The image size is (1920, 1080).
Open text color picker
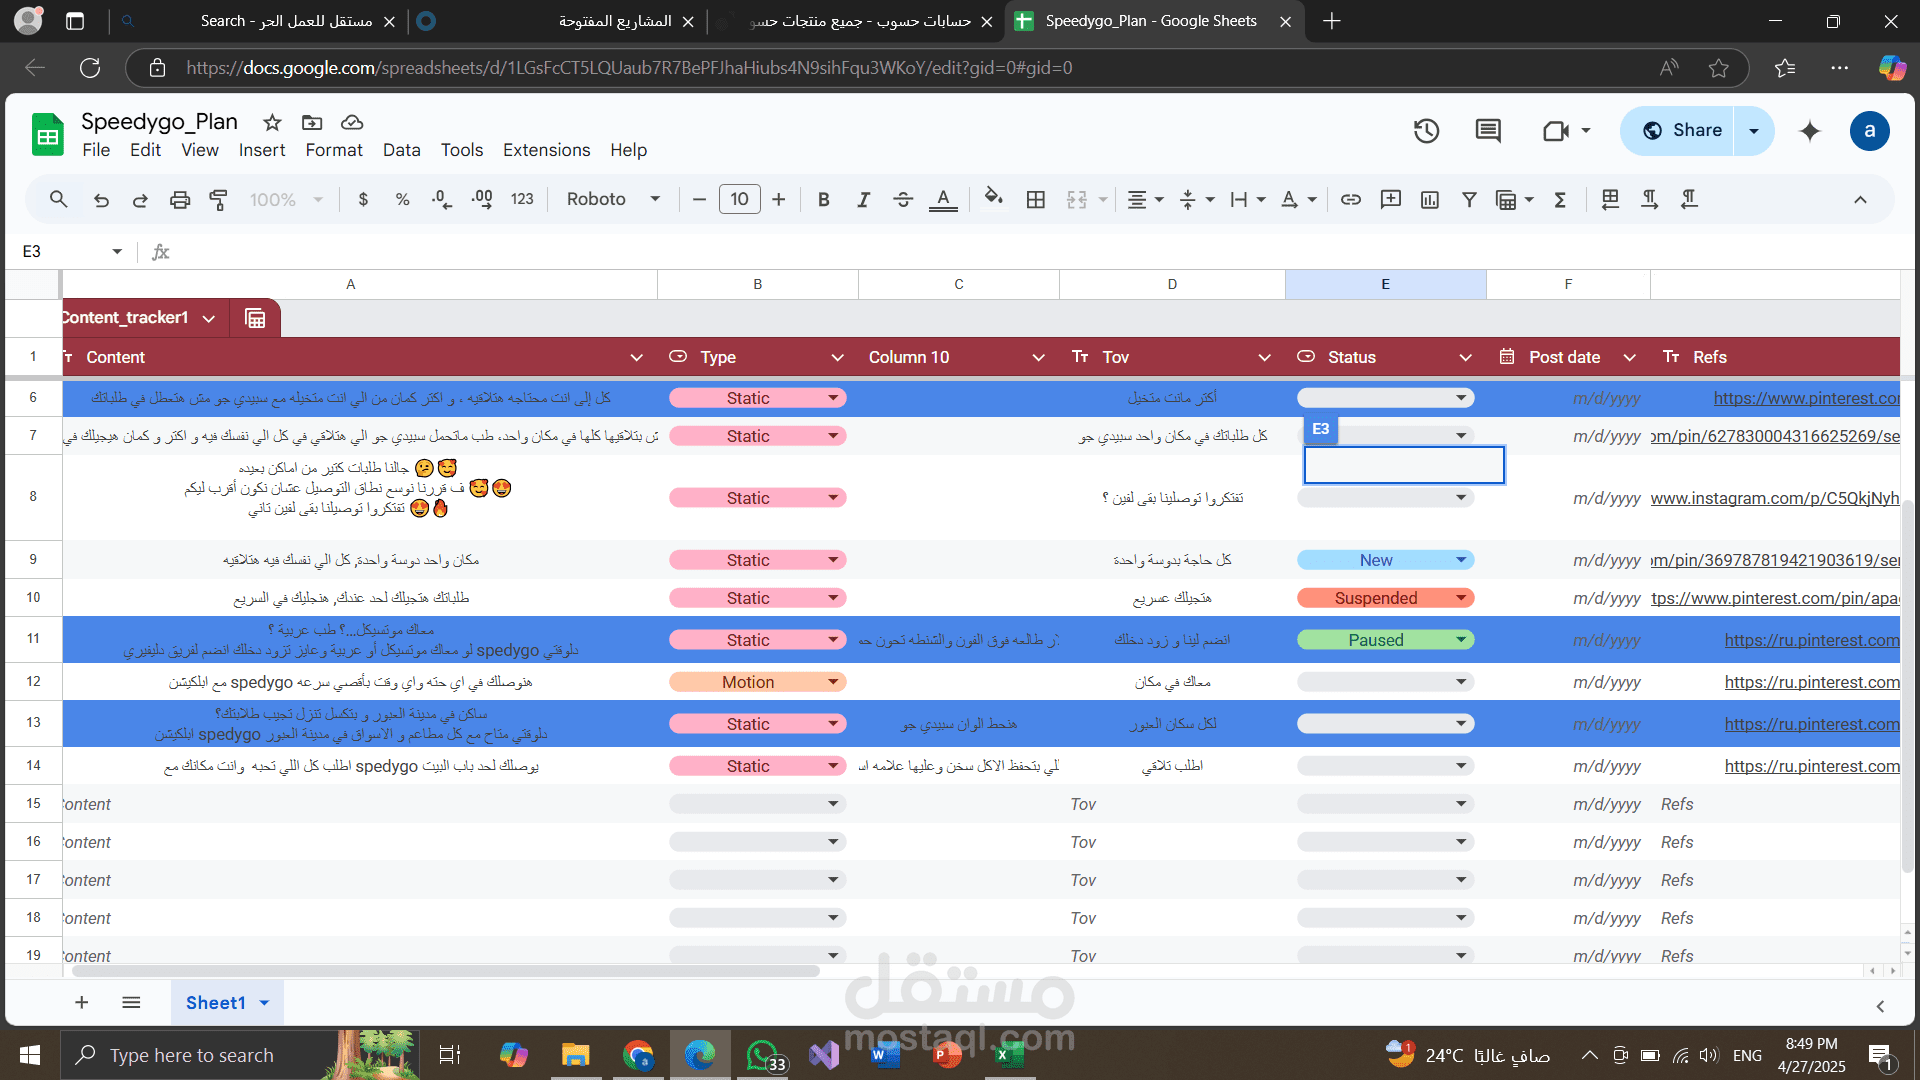[943, 199]
